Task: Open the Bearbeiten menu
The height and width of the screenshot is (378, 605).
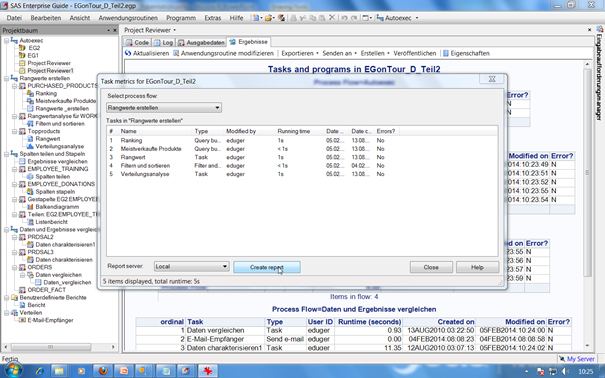Action: (46, 18)
